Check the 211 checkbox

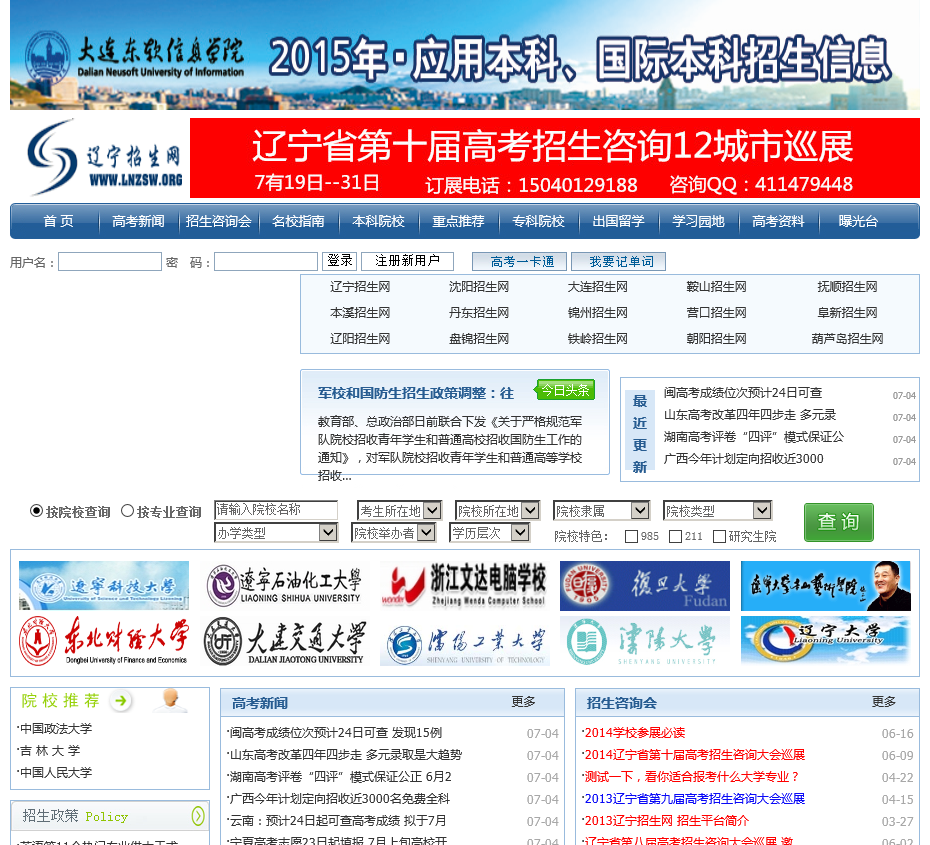(675, 536)
